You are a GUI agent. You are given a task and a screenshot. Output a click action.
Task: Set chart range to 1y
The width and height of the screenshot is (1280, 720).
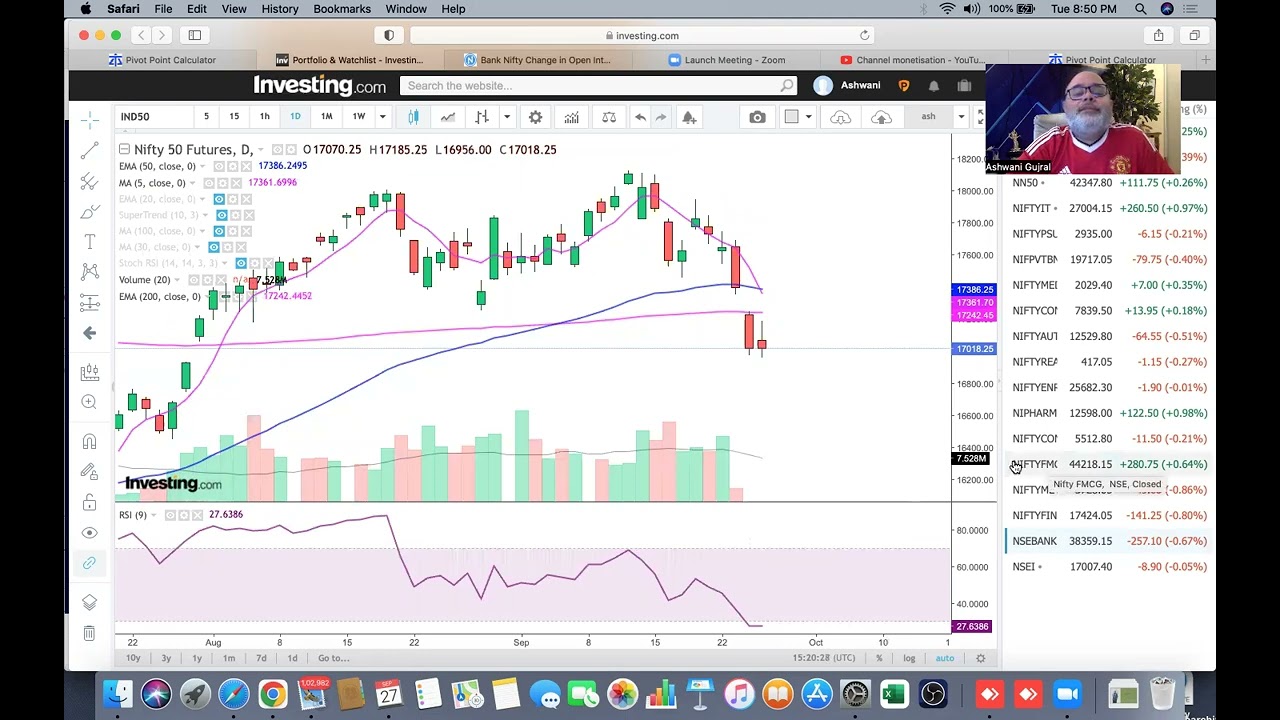click(197, 658)
